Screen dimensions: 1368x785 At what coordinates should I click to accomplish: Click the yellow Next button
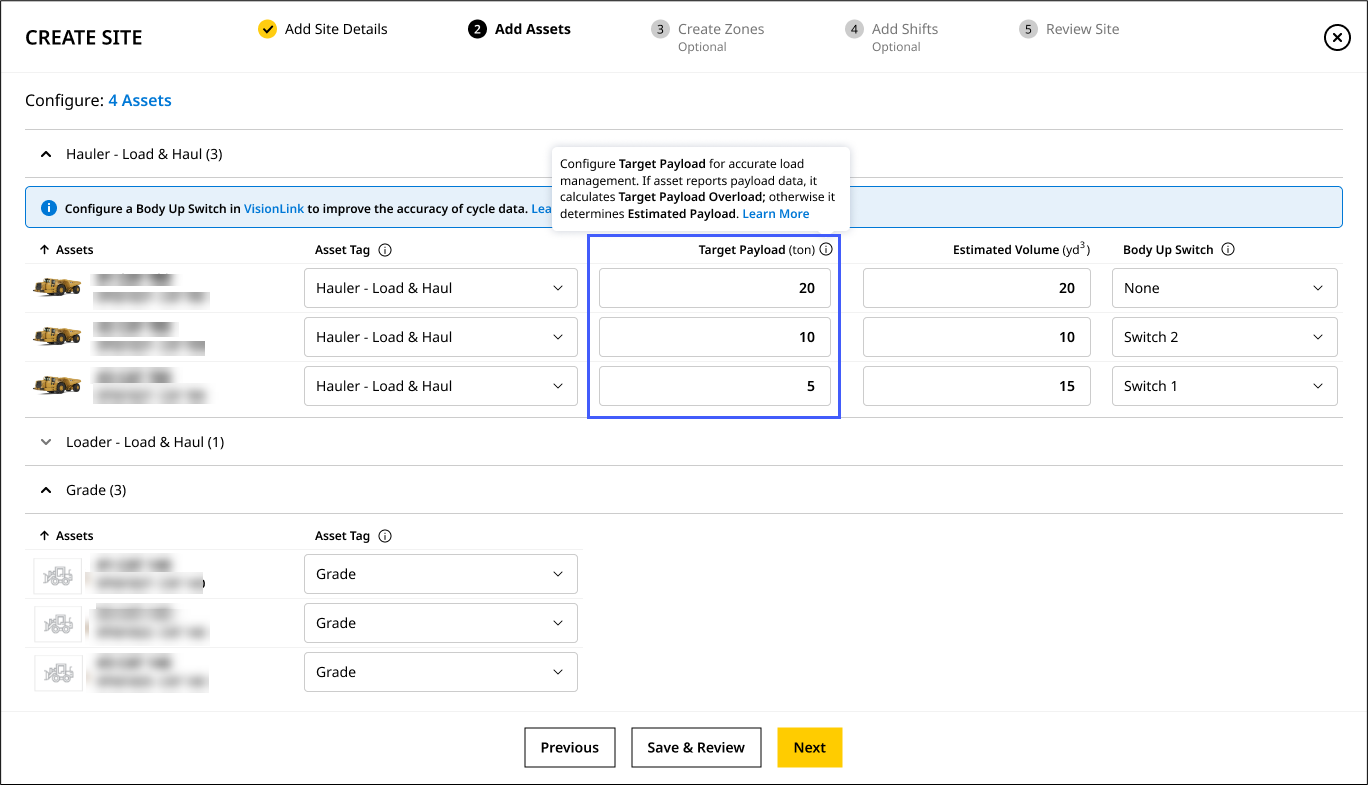point(809,747)
